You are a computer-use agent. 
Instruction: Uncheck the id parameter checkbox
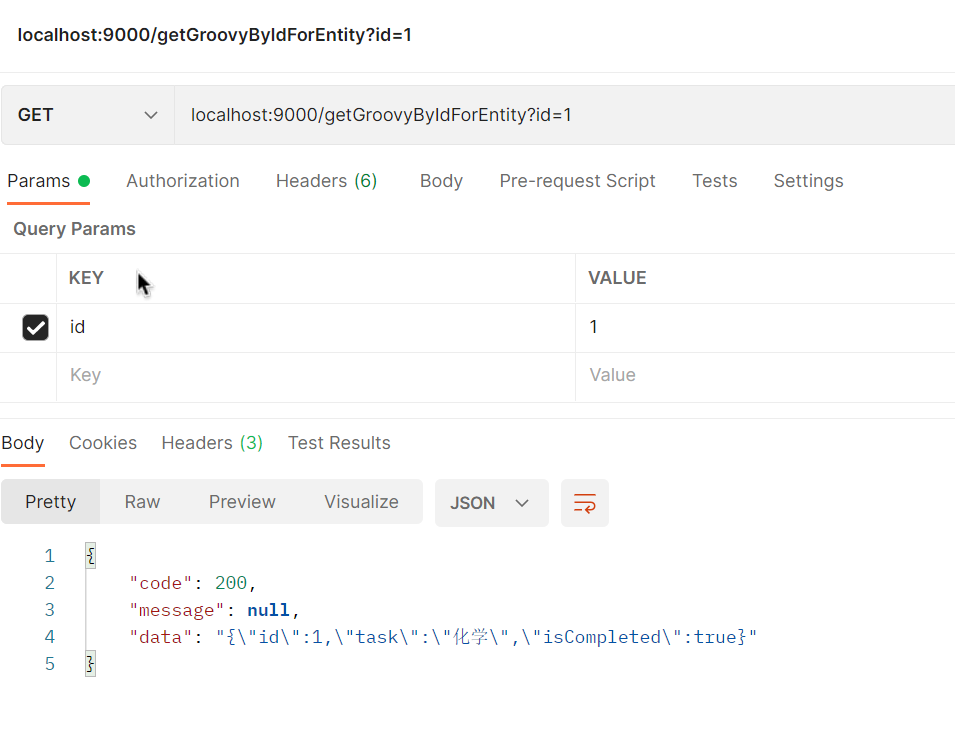35,327
